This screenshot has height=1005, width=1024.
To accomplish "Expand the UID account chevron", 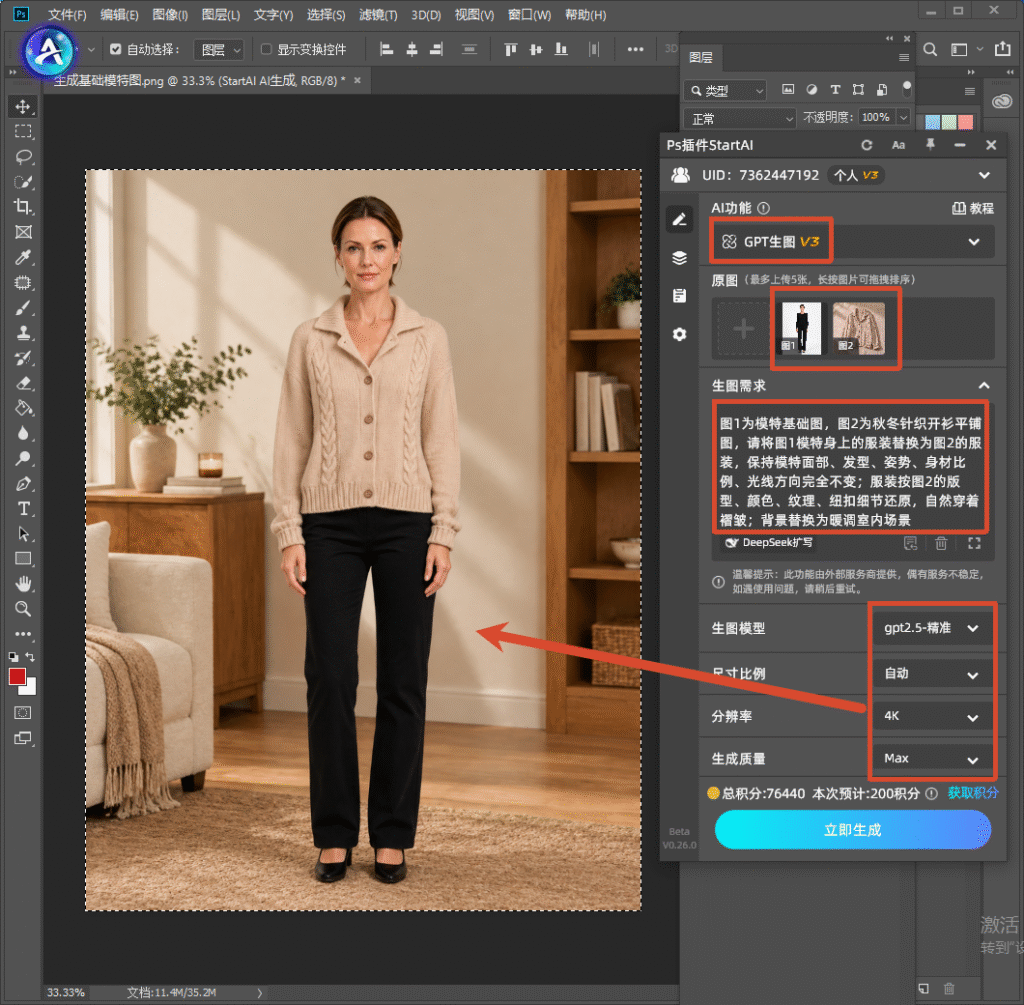I will point(984,175).
